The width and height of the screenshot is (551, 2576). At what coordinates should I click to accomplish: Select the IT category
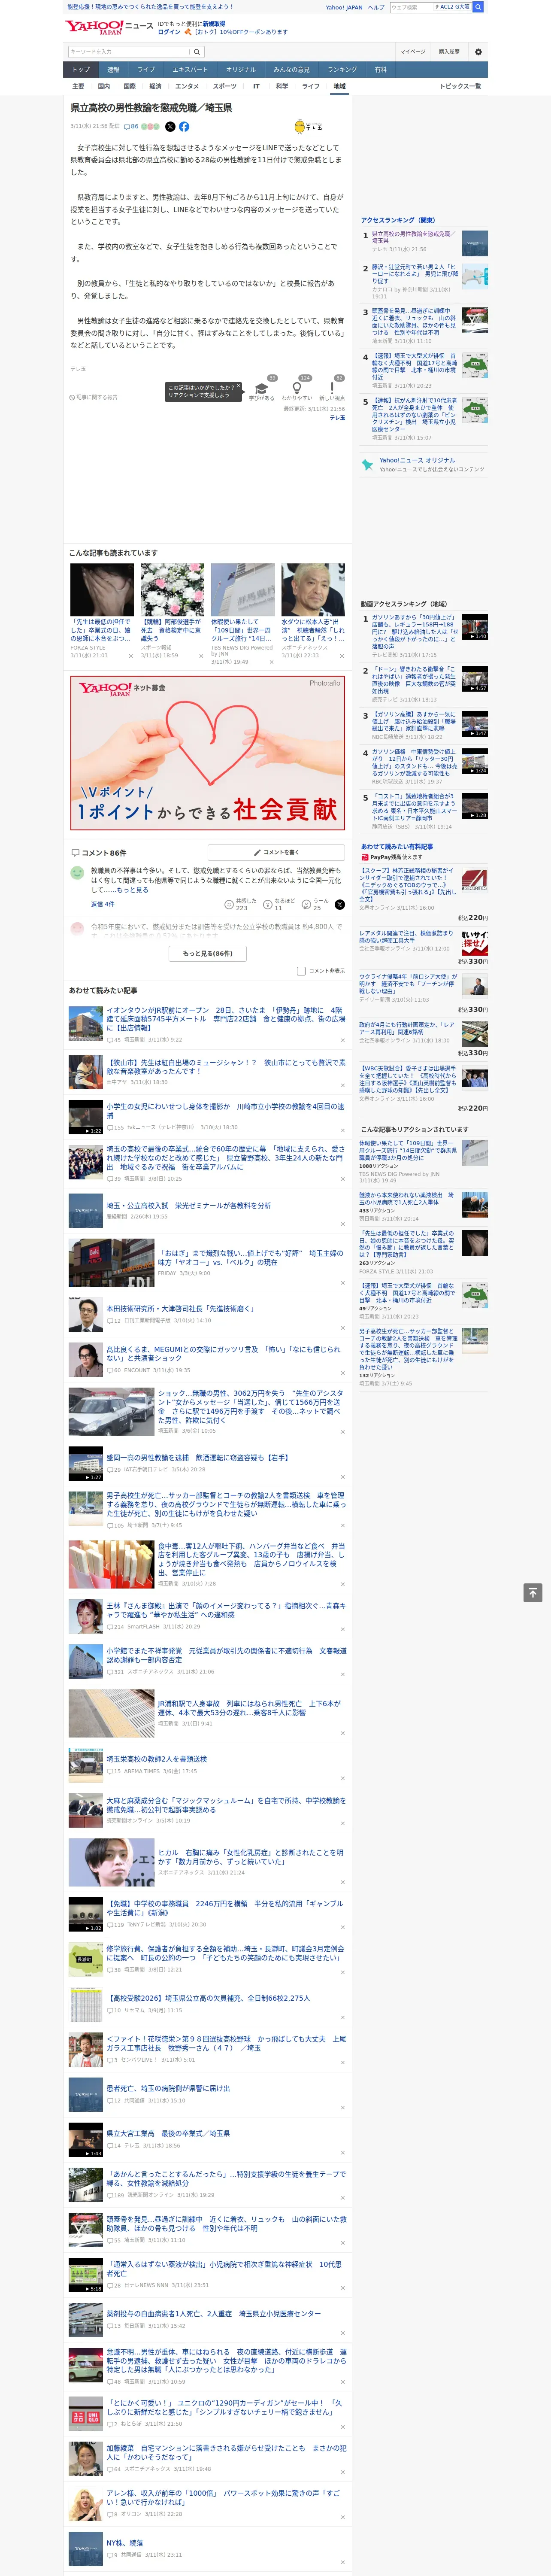tap(256, 86)
